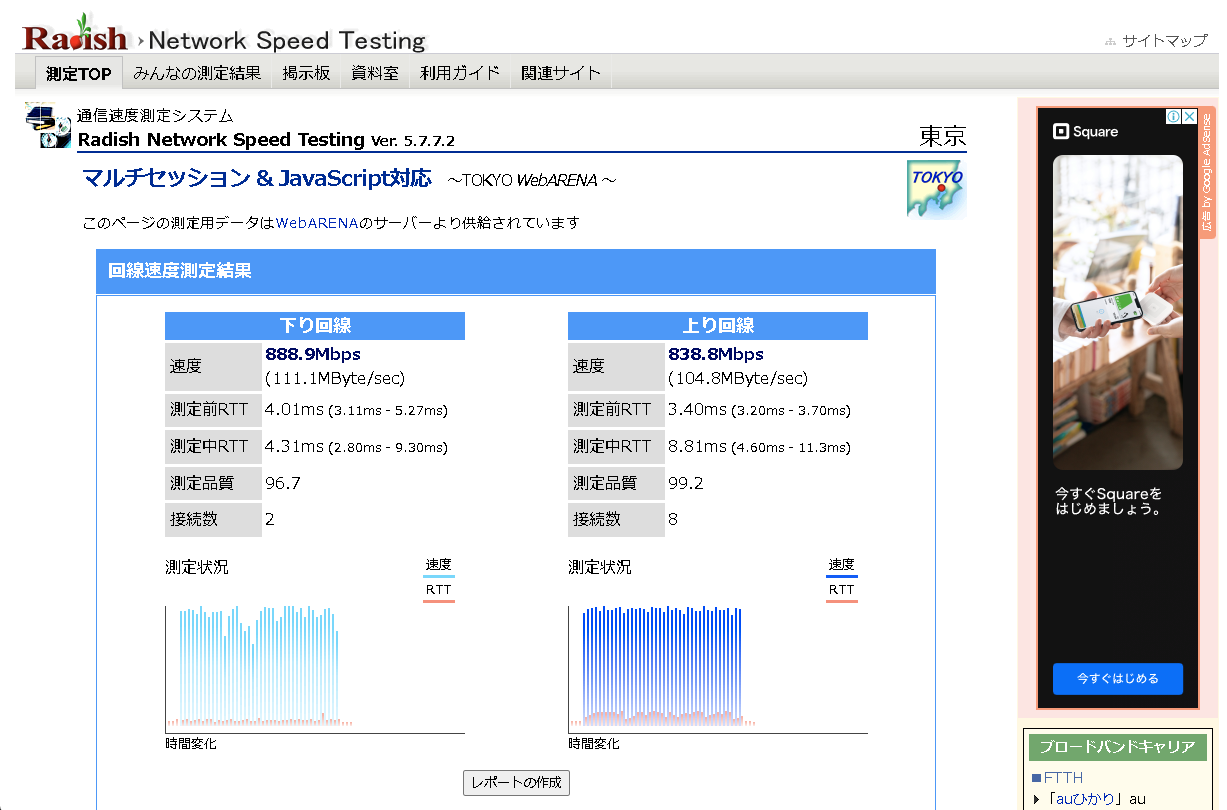Click download 測定品質 value 96.7

[283, 483]
